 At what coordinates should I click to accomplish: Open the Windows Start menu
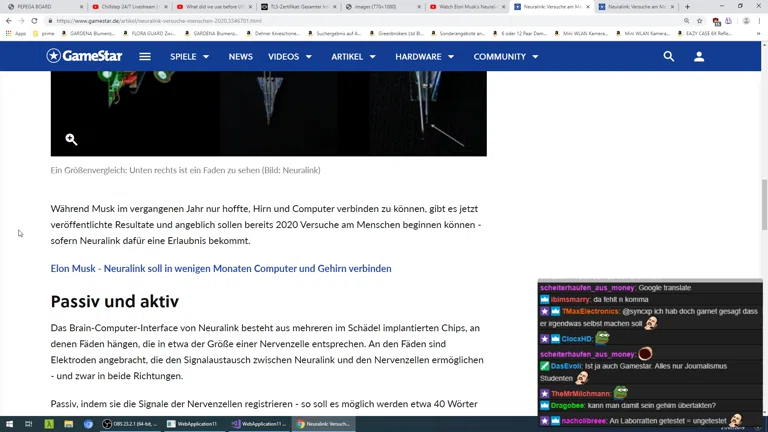9,424
